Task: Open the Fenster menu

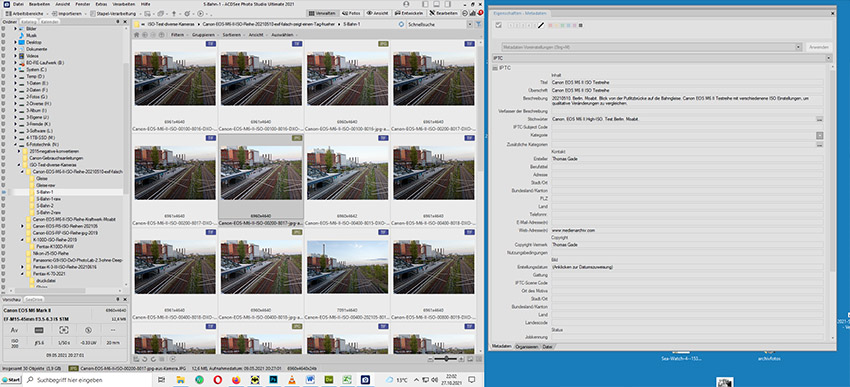Action: 82,4
